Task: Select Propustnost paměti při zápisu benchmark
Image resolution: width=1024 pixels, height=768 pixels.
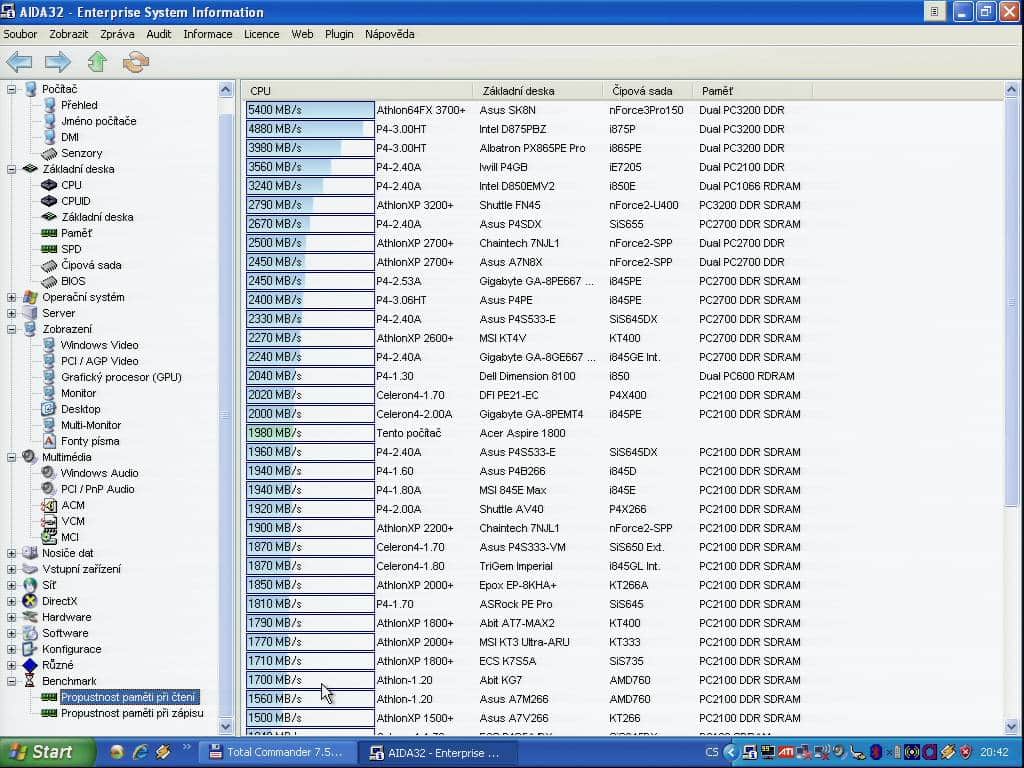Action: pyautogui.click(x=132, y=713)
